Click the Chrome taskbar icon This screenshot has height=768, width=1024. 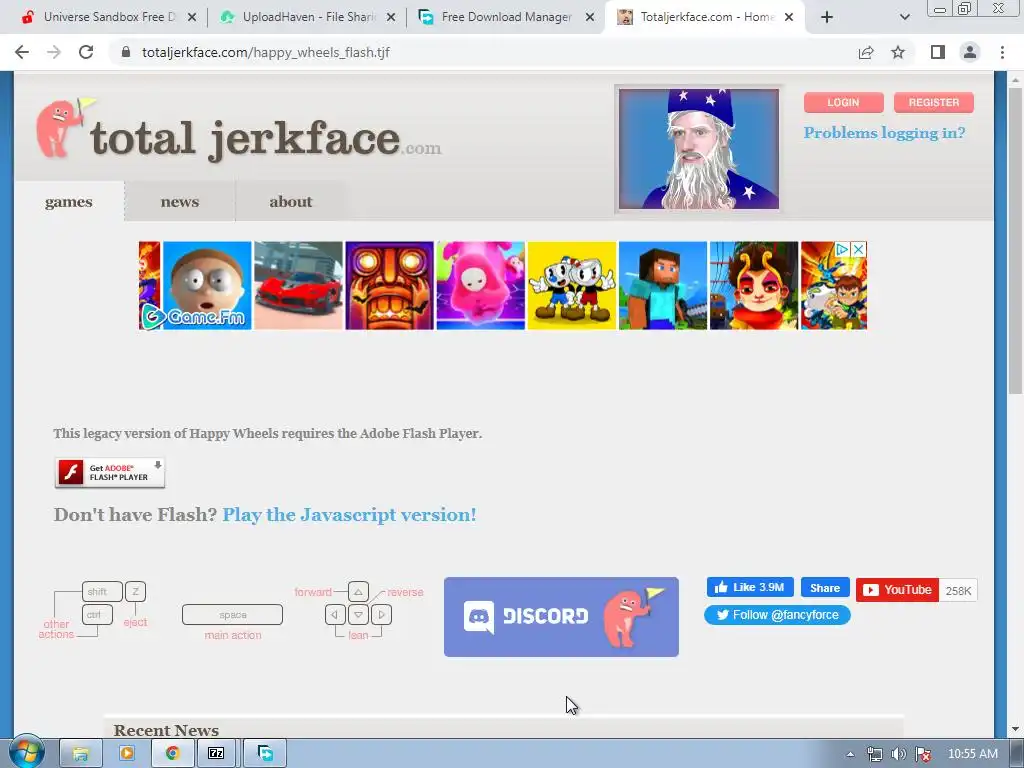click(x=172, y=754)
